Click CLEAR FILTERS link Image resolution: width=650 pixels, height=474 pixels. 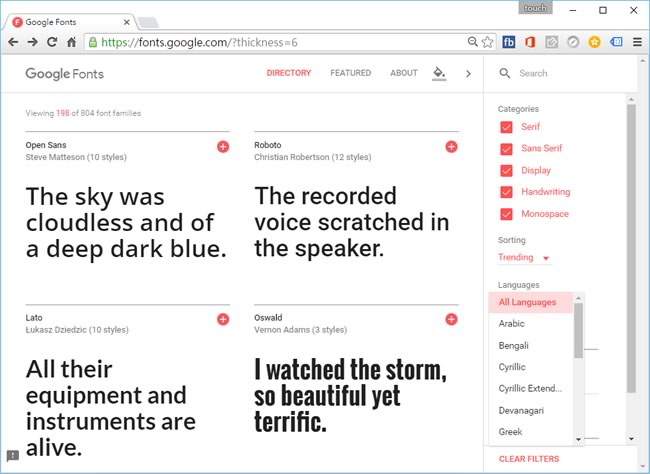[529, 459]
